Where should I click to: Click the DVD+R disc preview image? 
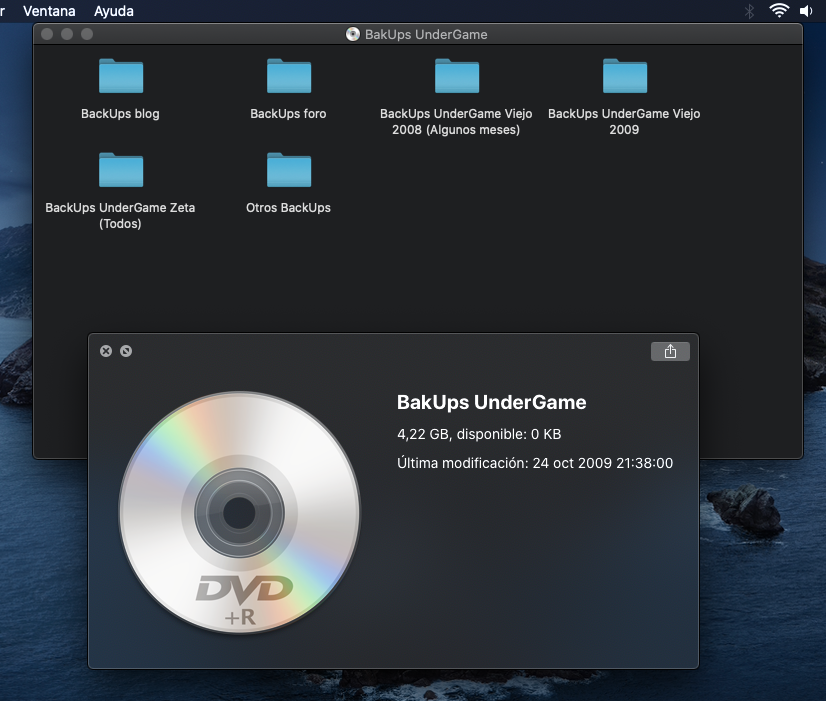click(x=240, y=512)
